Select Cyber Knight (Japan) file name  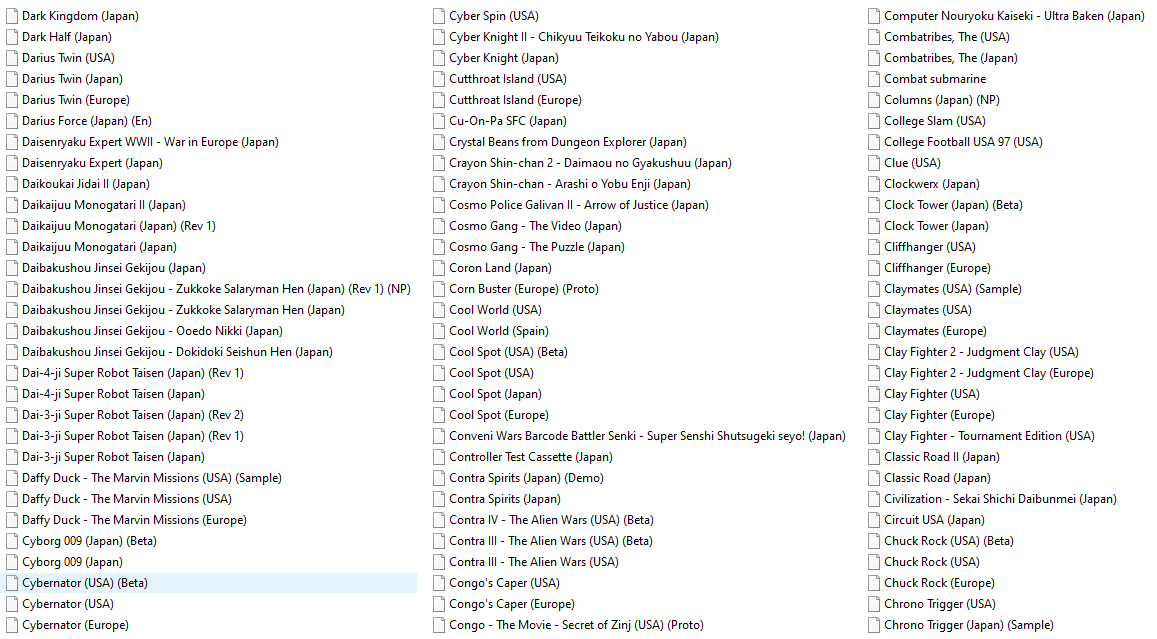tap(504, 58)
